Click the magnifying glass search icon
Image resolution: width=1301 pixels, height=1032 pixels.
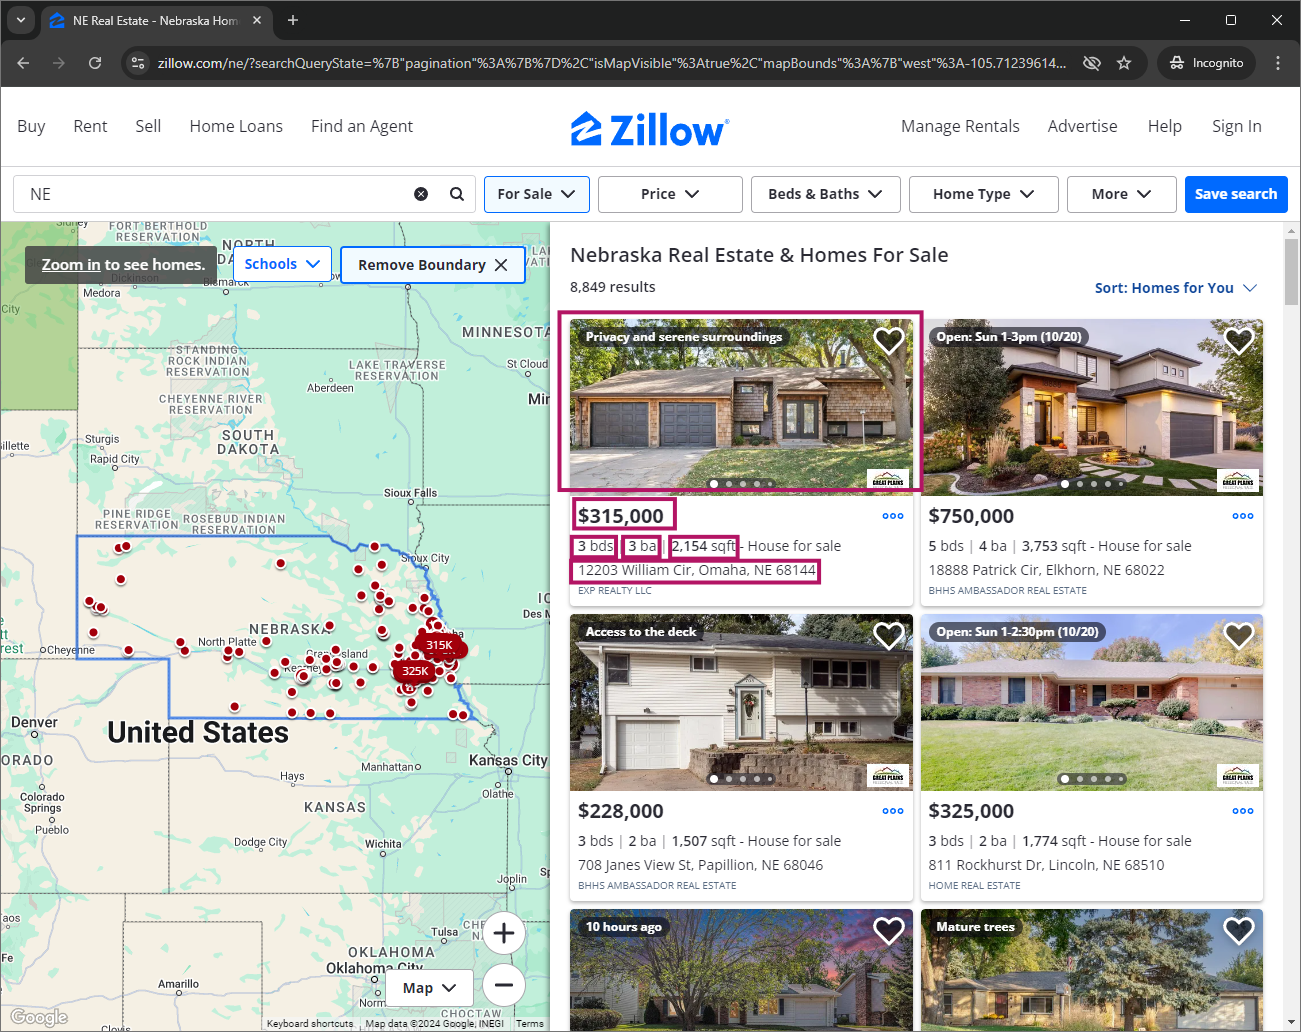tap(457, 193)
